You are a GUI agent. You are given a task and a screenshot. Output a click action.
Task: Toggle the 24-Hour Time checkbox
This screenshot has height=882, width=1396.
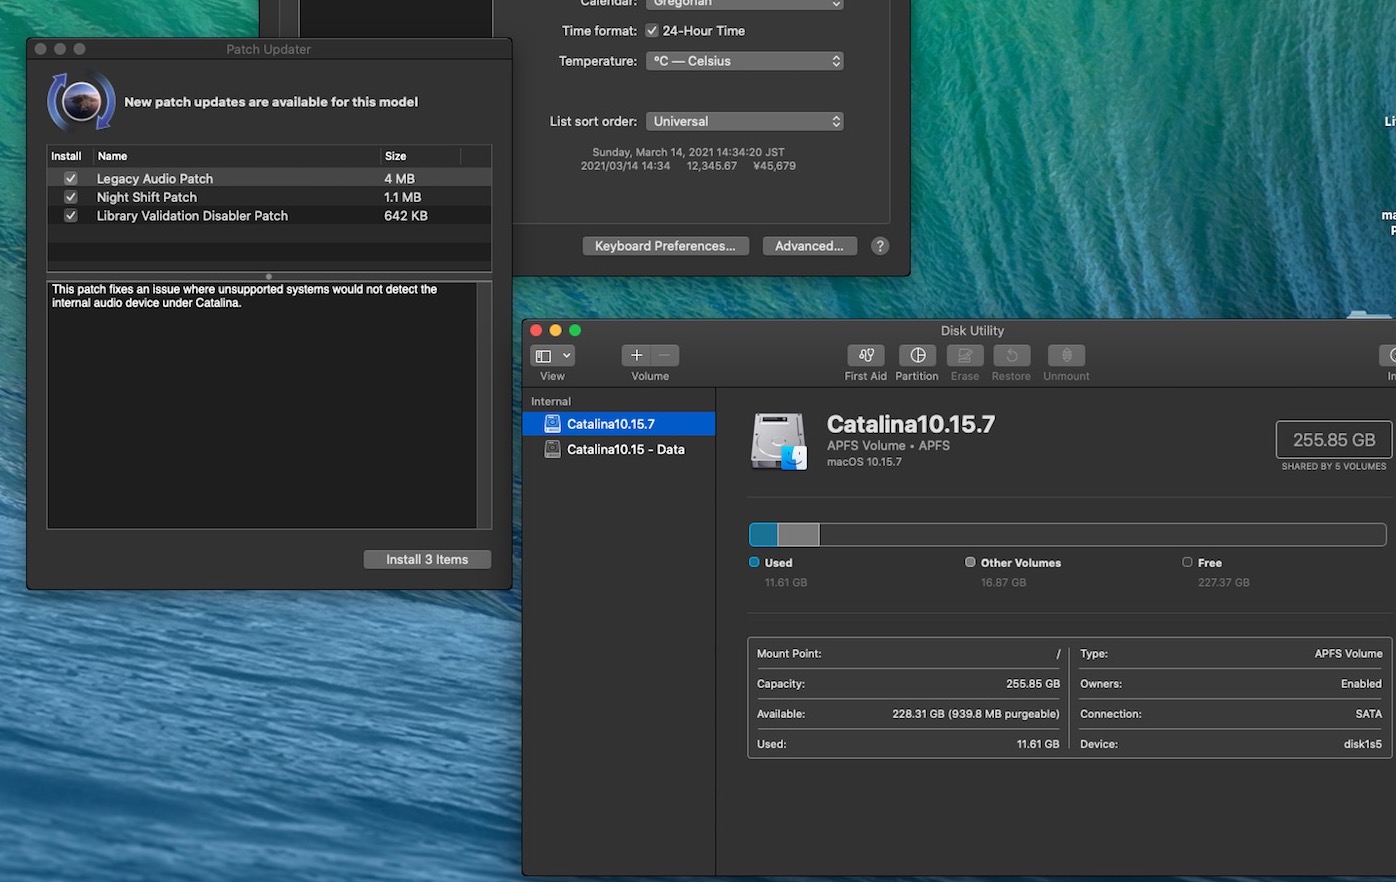pyautogui.click(x=652, y=31)
